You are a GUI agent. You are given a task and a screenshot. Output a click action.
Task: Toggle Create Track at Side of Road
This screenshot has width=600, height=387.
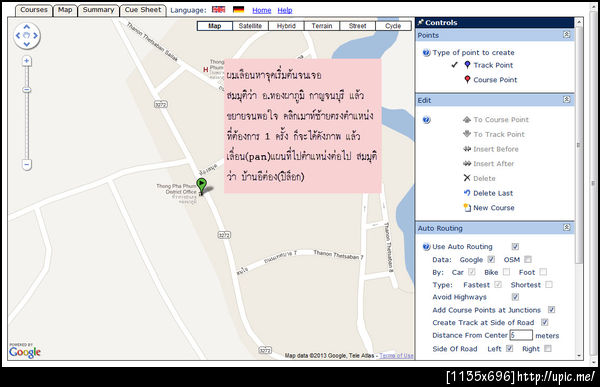point(545,322)
